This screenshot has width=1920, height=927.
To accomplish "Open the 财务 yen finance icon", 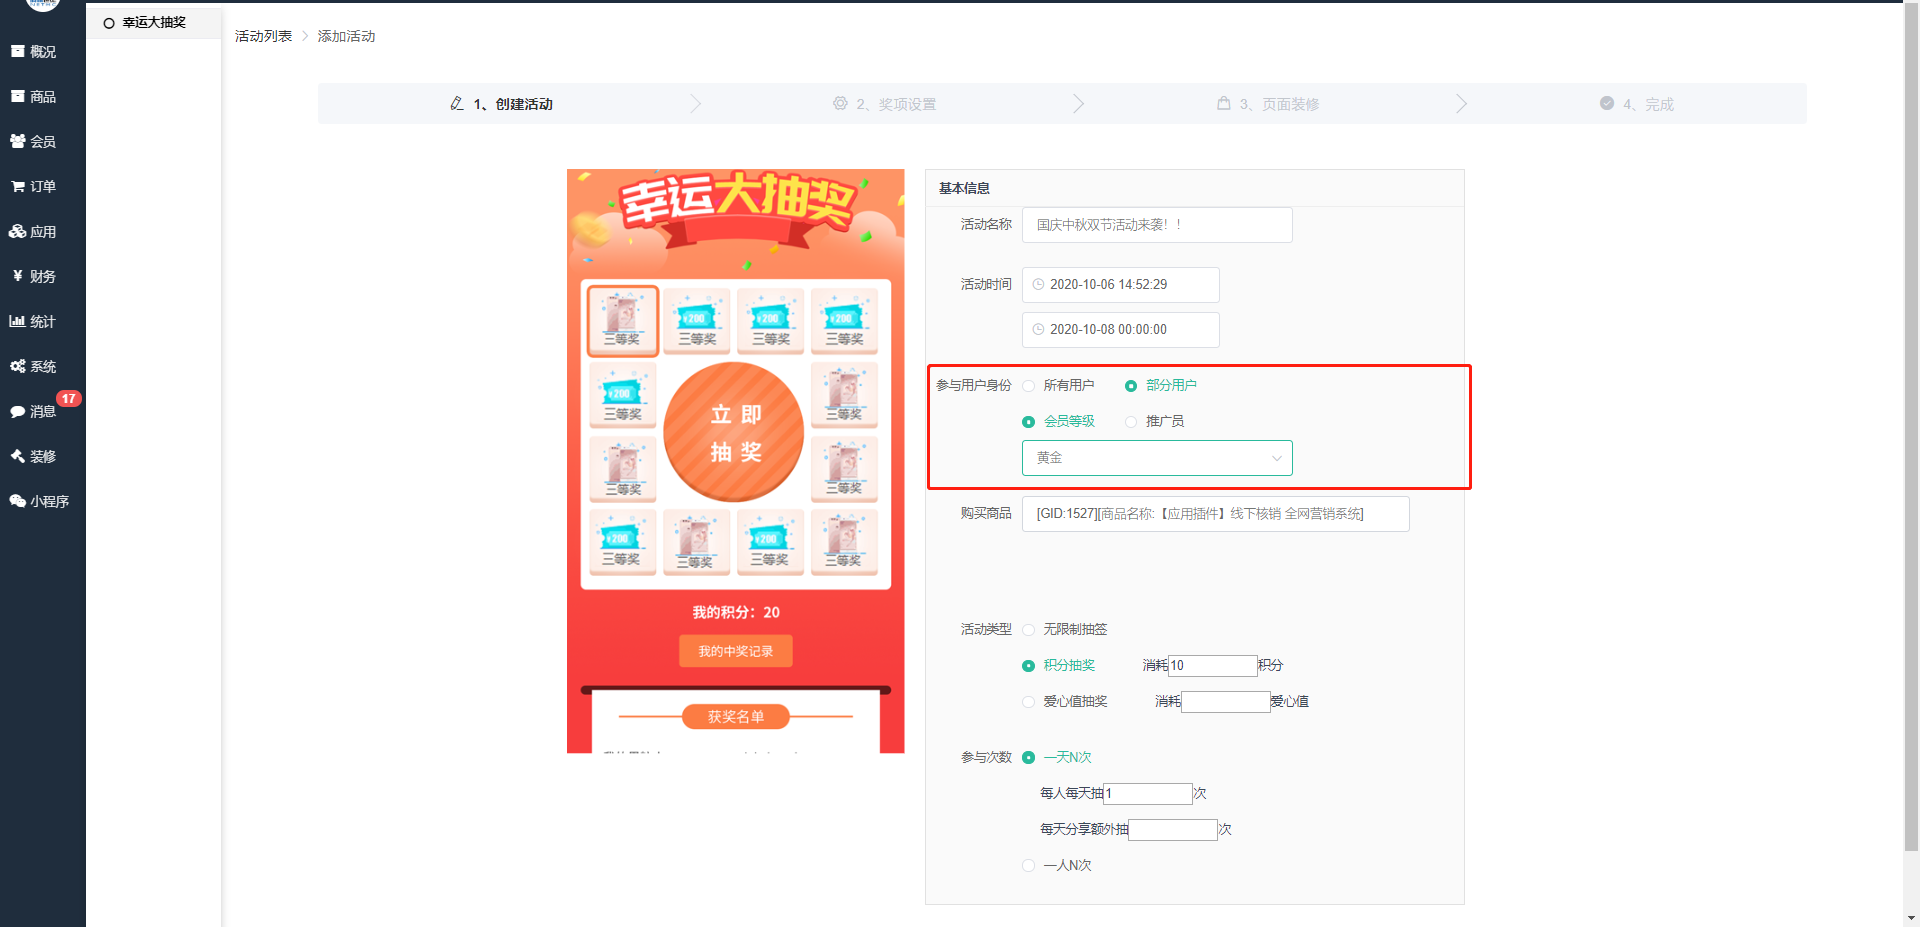I will (18, 276).
